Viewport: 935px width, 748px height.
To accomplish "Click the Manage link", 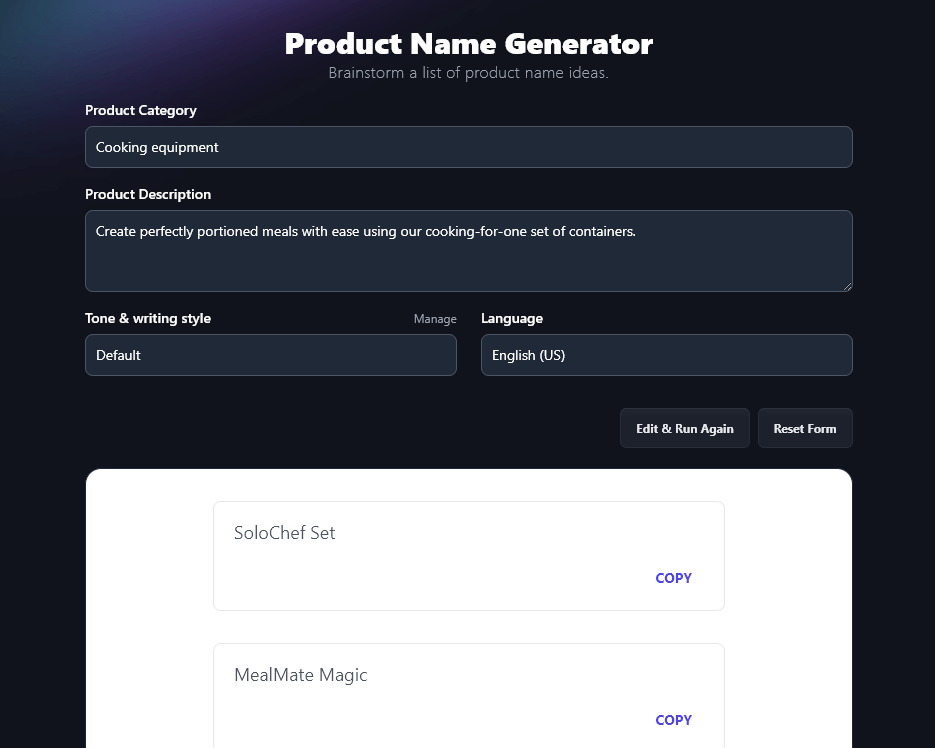I will 435,319.
